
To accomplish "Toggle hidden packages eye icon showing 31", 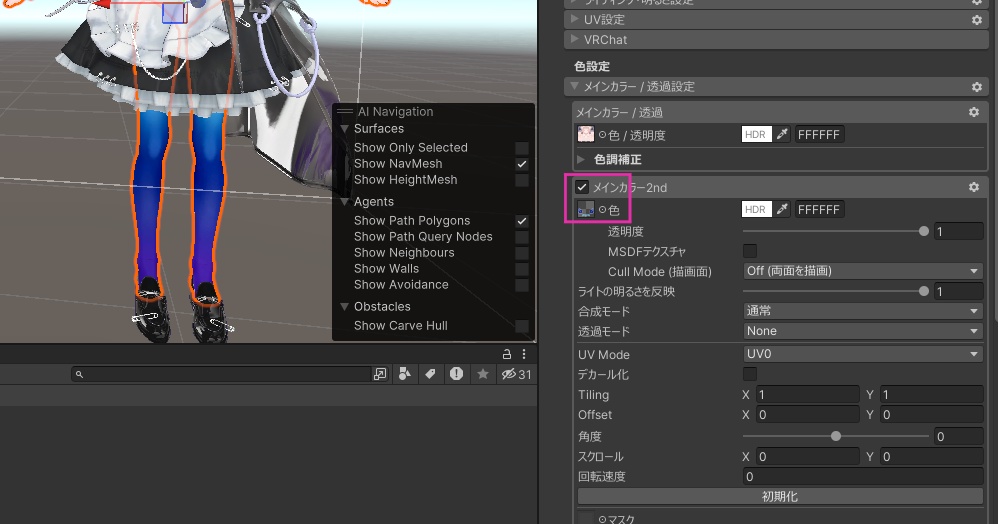I will (516, 374).
